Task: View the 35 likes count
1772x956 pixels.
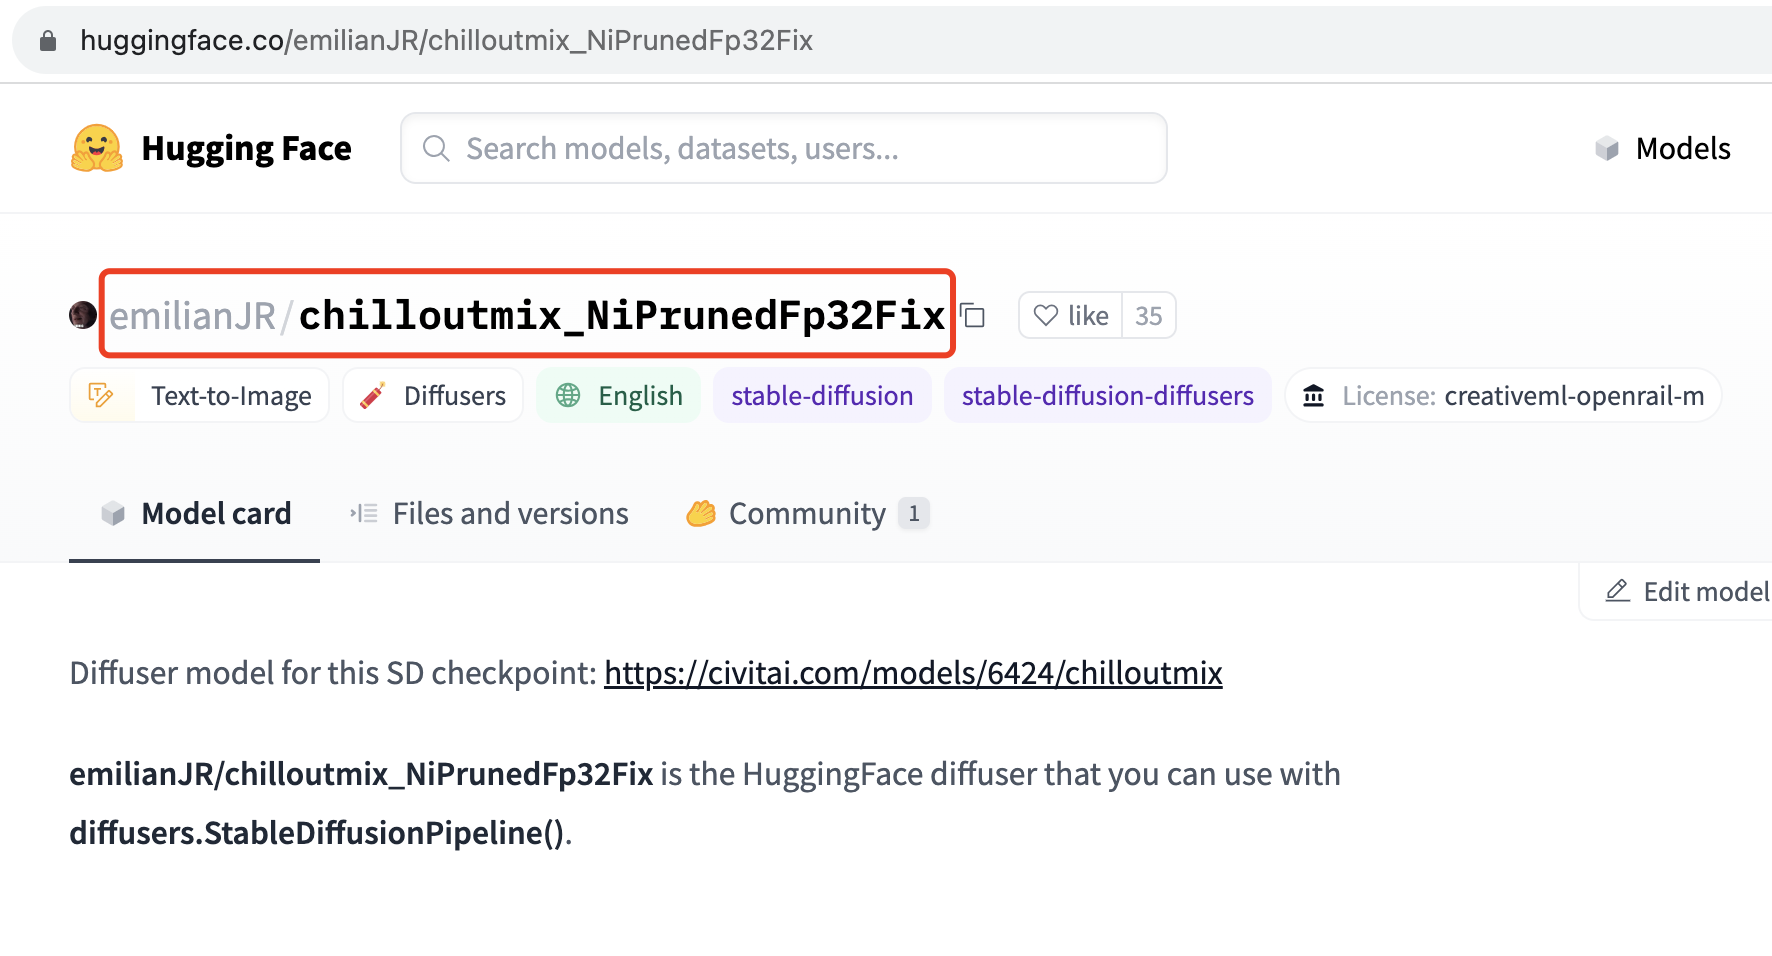Action: pyautogui.click(x=1149, y=316)
